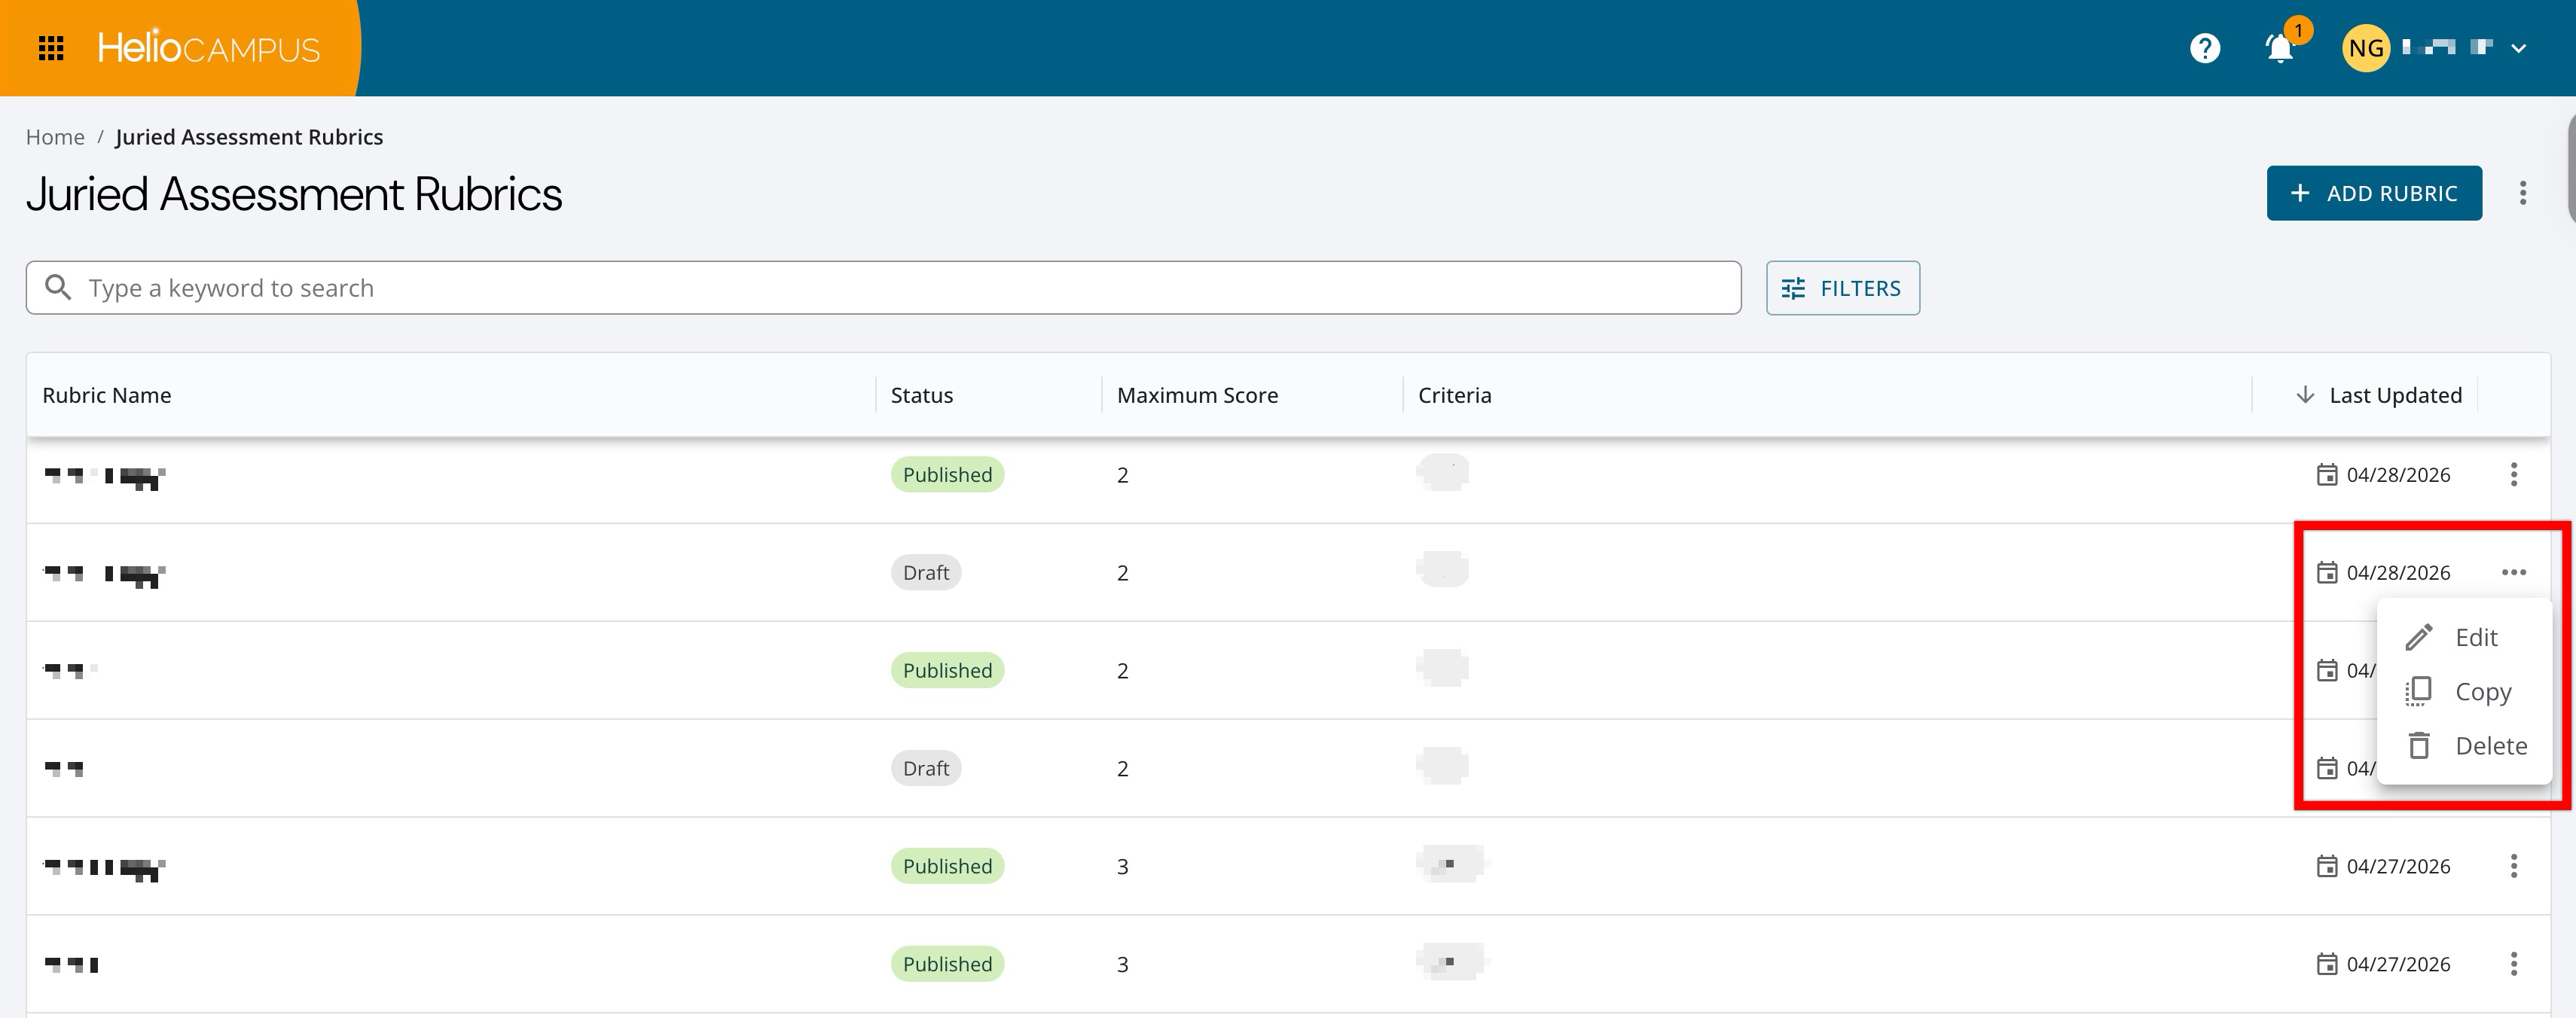
Task: Click the sixth row's 04/27/2026 date
Action: coord(2398,964)
